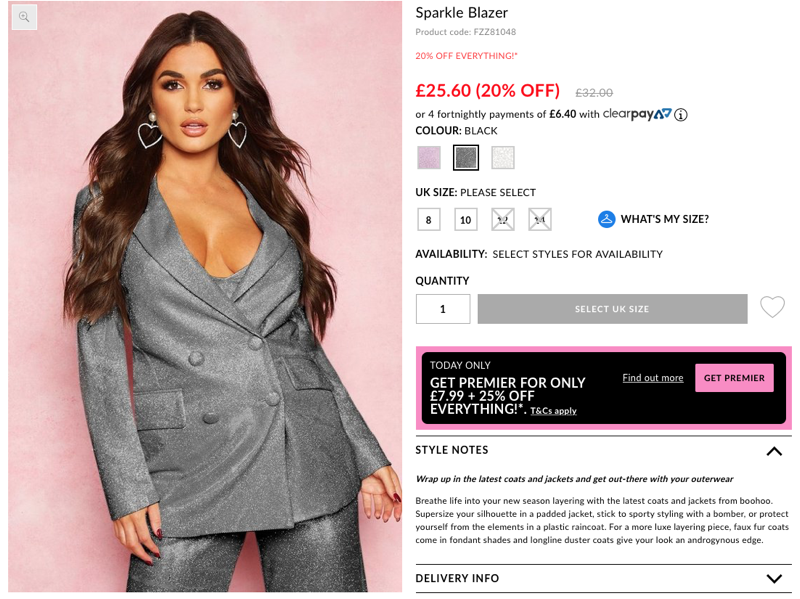
Task: Open the Find out more link
Action: coord(653,378)
